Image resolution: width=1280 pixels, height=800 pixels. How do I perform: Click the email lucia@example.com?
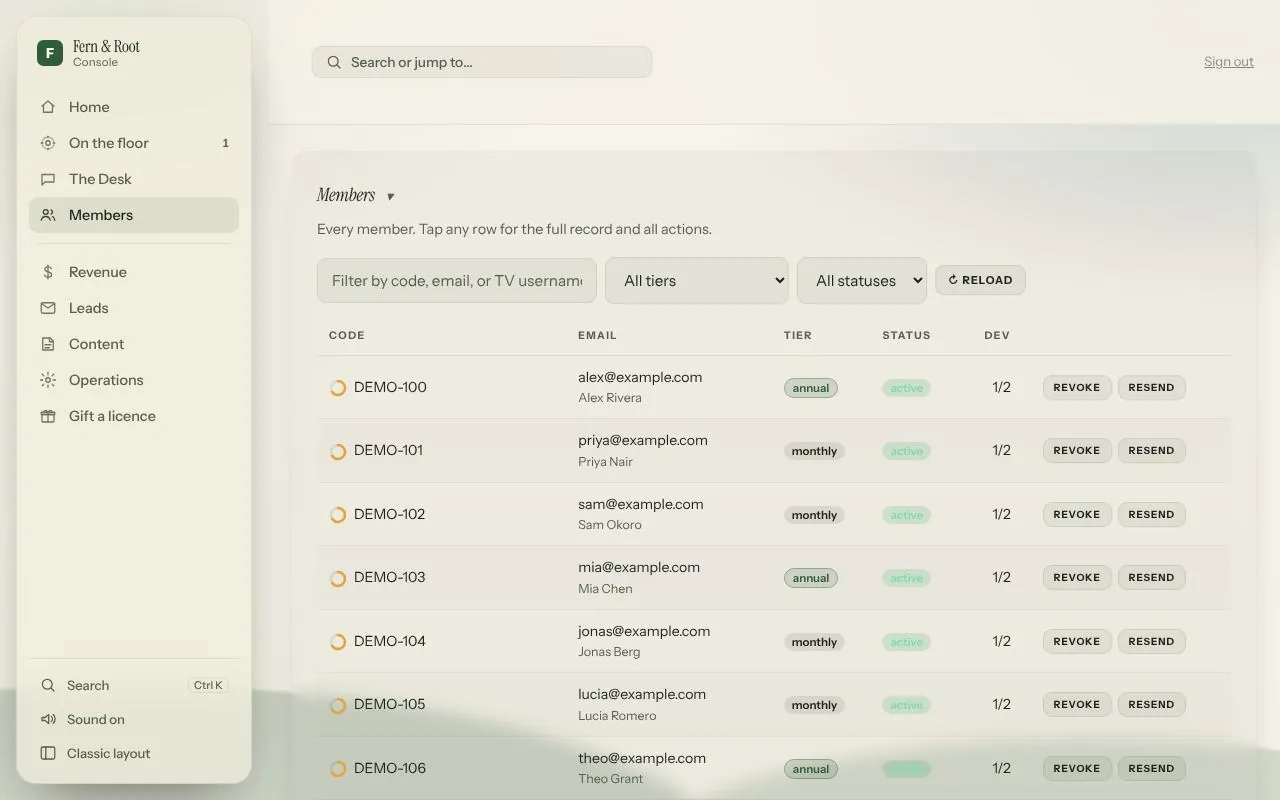point(642,694)
